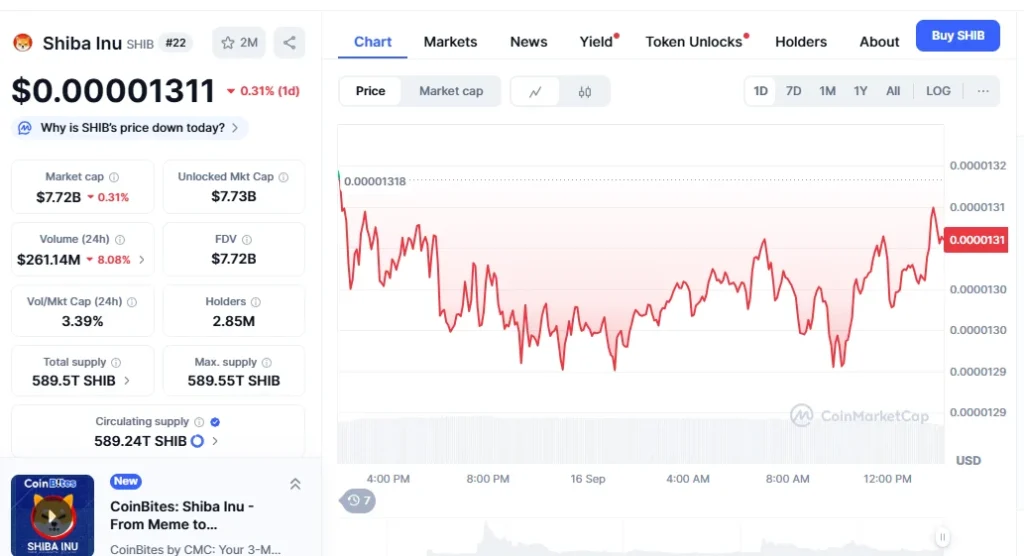This screenshot has height=556, width=1024.
Task: Expand the Total supply details chevron
Action: pyautogui.click(x=126, y=381)
